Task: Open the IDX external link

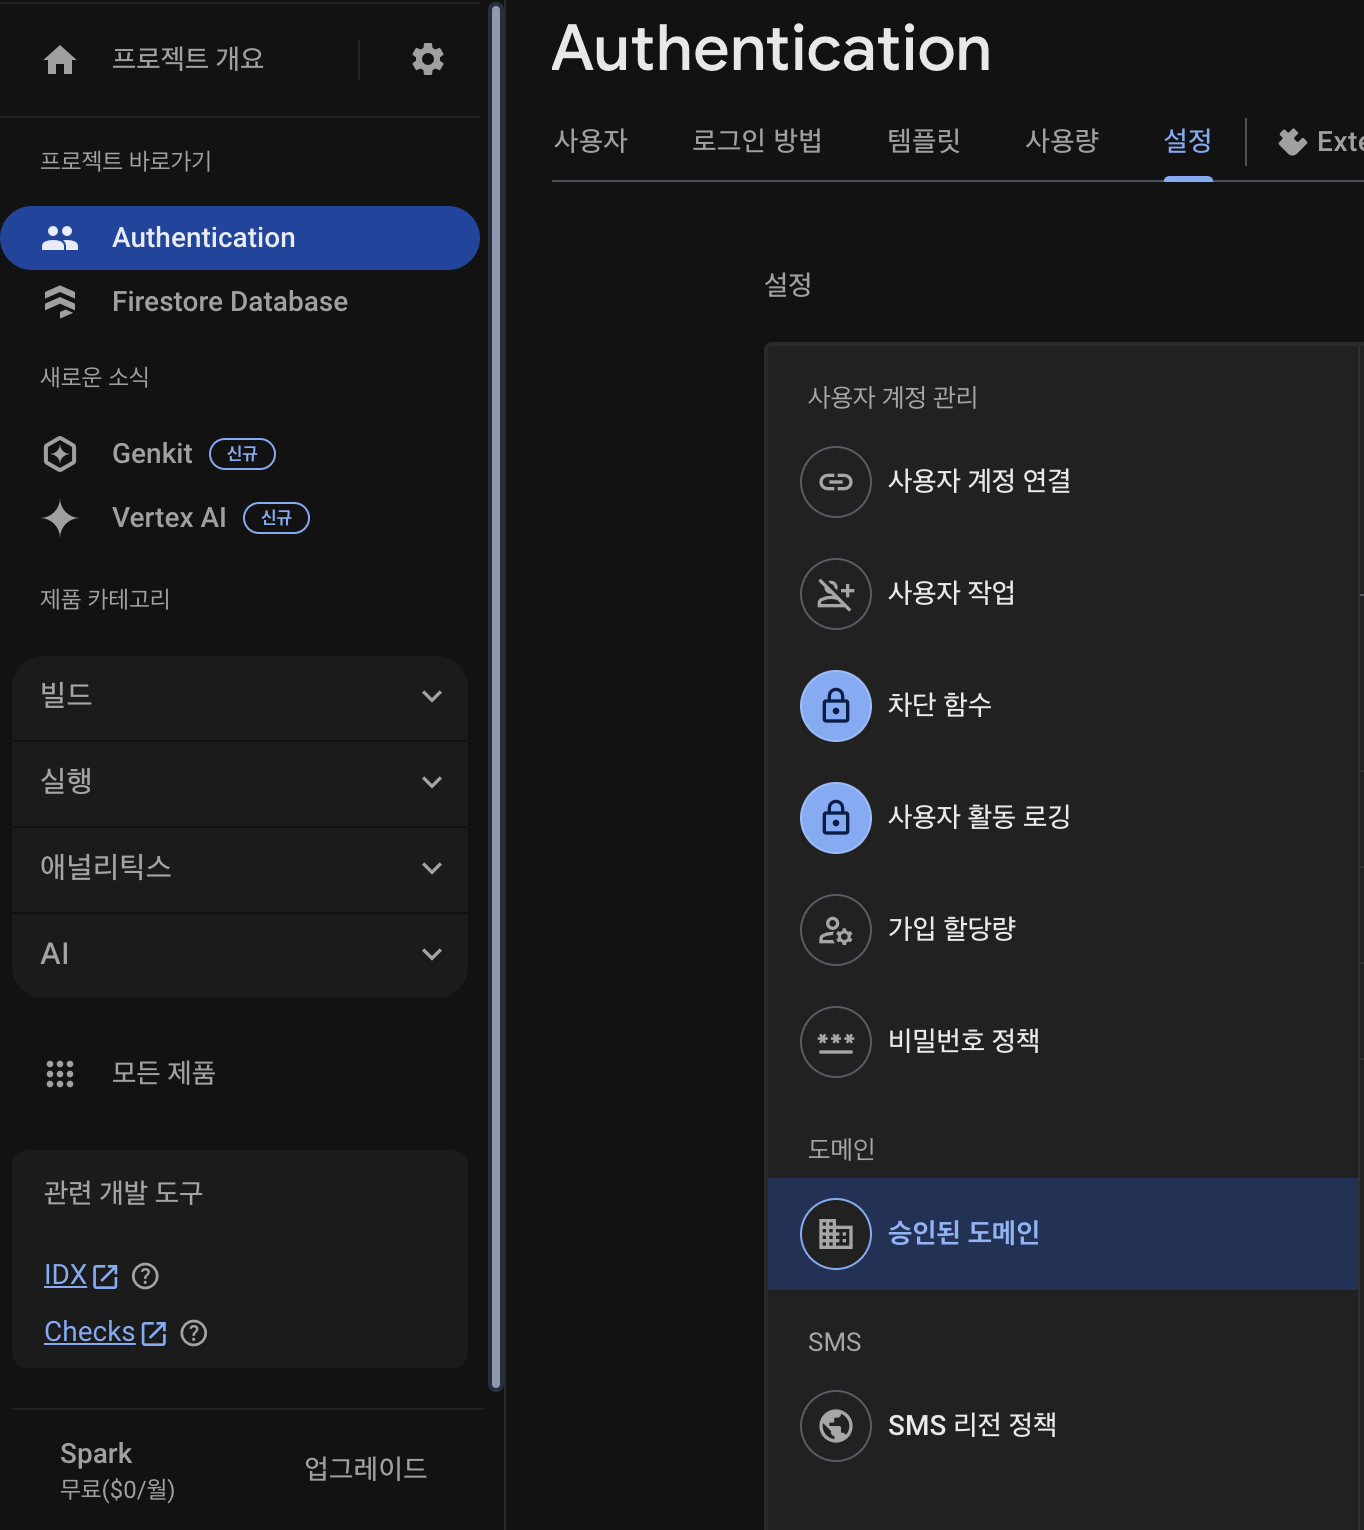Action: 81,1275
